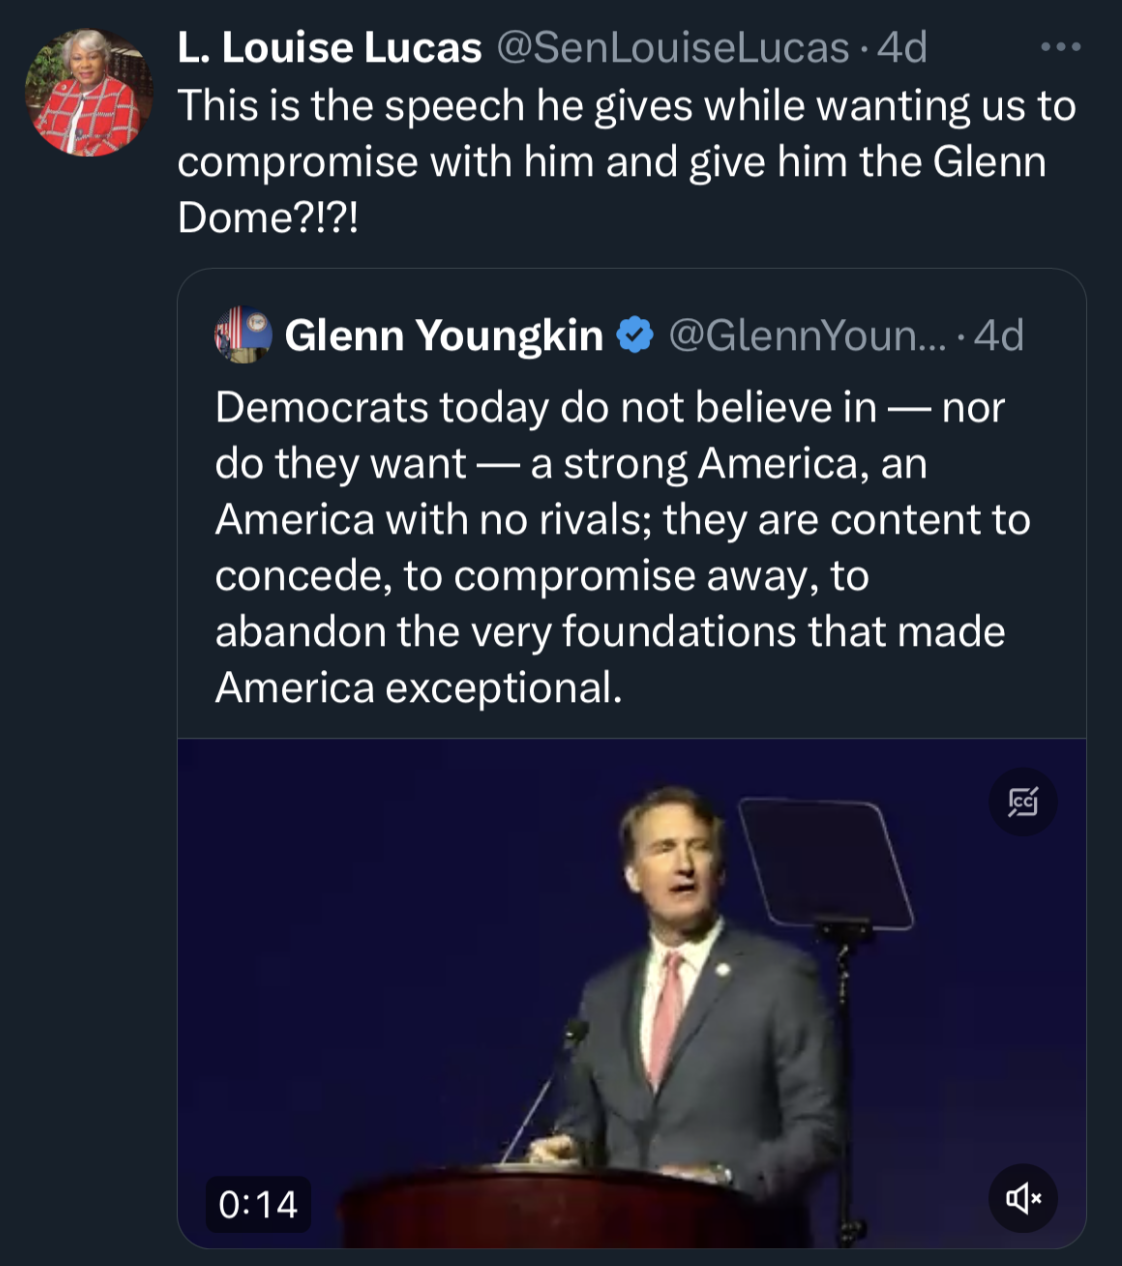Unmute the video with the speaker icon
Image resolution: width=1122 pixels, height=1266 pixels.
pos(1023,1197)
